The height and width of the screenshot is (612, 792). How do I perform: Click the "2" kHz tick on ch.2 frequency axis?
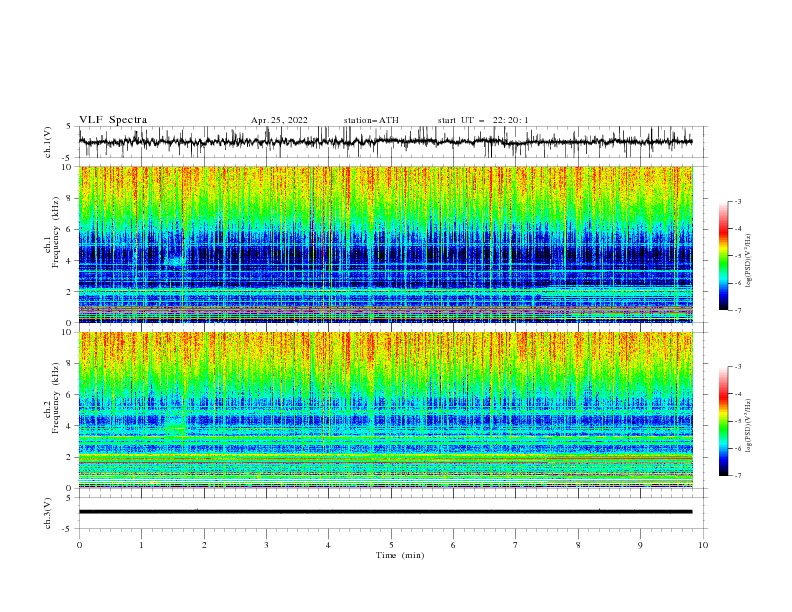(x=70, y=457)
